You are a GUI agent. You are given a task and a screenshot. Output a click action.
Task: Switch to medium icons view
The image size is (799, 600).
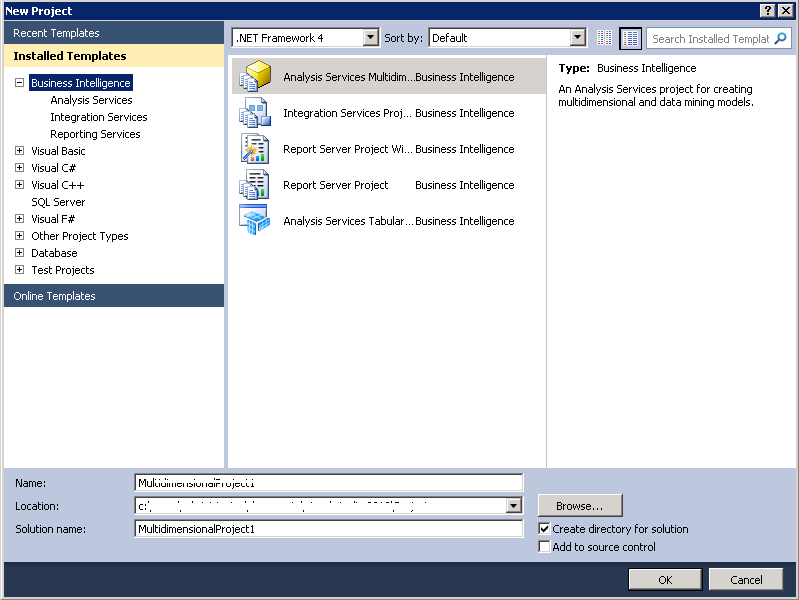(x=630, y=38)
